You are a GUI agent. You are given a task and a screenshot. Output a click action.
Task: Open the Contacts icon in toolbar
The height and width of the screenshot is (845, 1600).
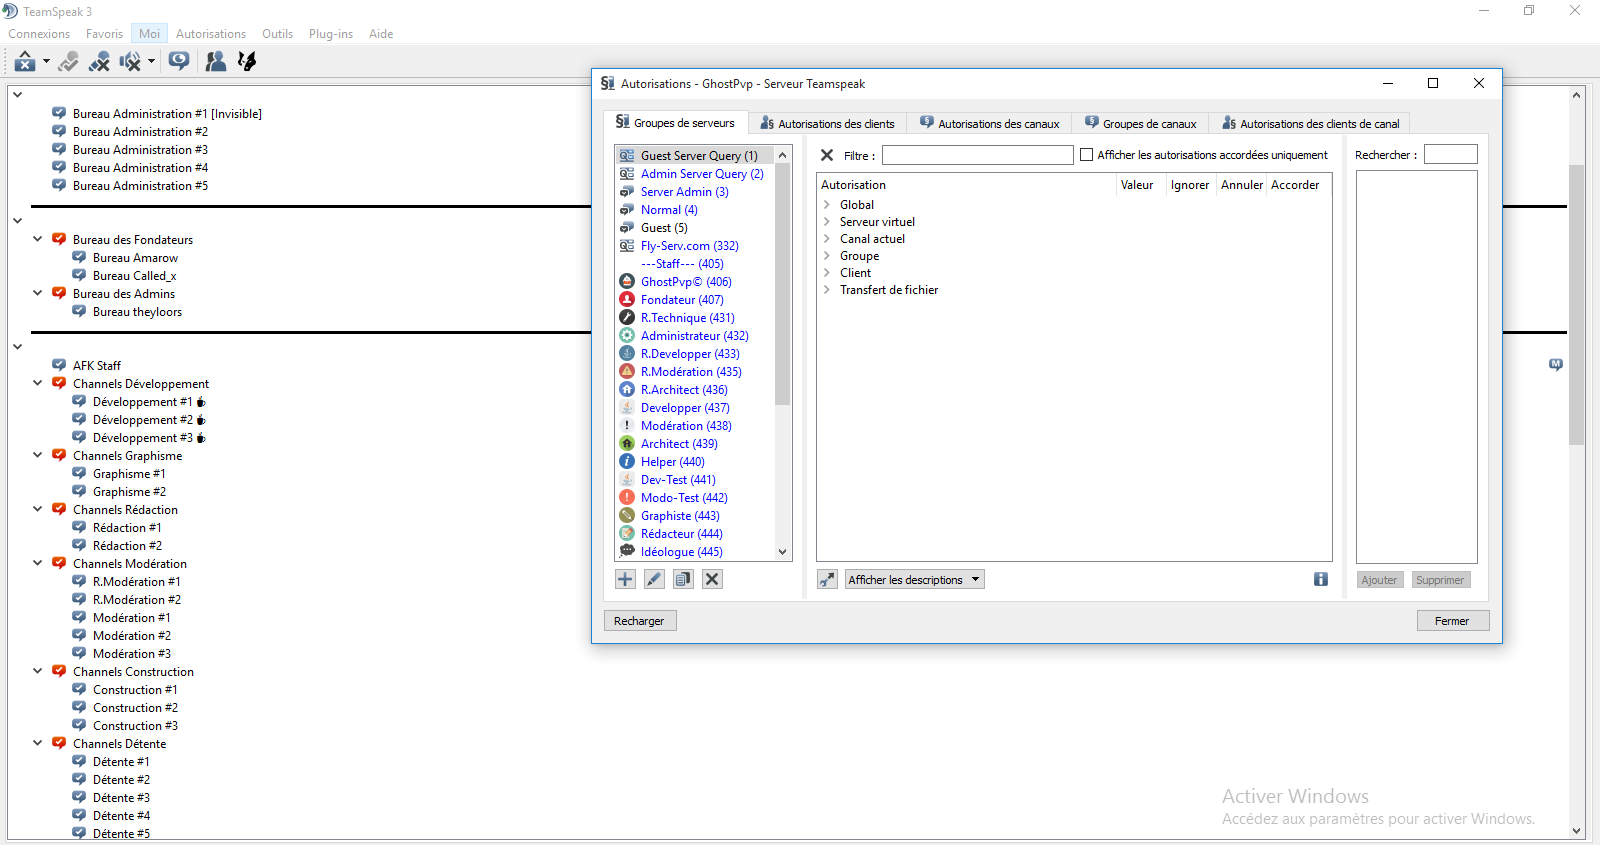tap(215, 62)
